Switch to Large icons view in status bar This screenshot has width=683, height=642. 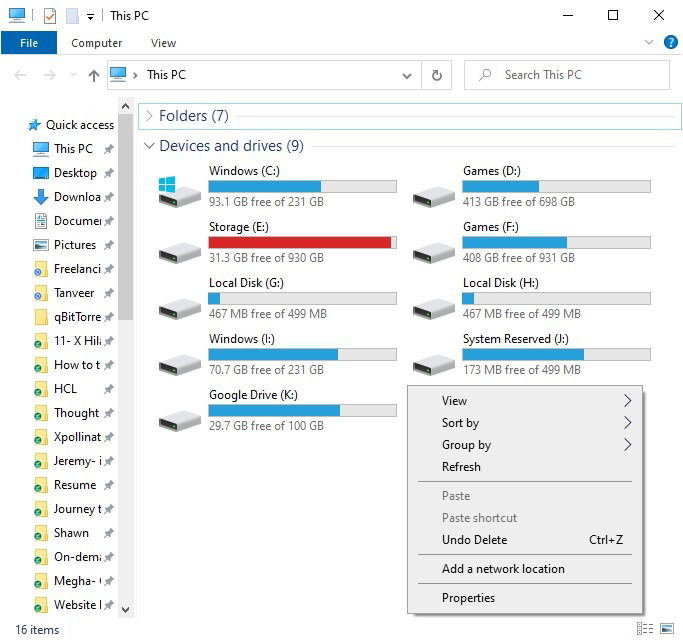point(667,628)
